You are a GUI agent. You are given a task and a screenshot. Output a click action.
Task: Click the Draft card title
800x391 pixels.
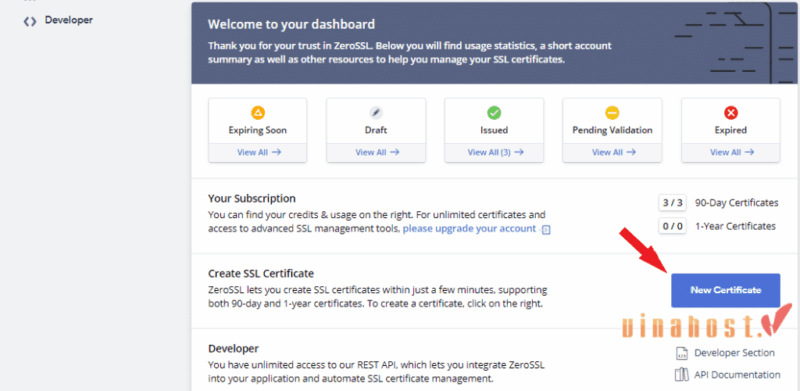(x=376, y=130)
